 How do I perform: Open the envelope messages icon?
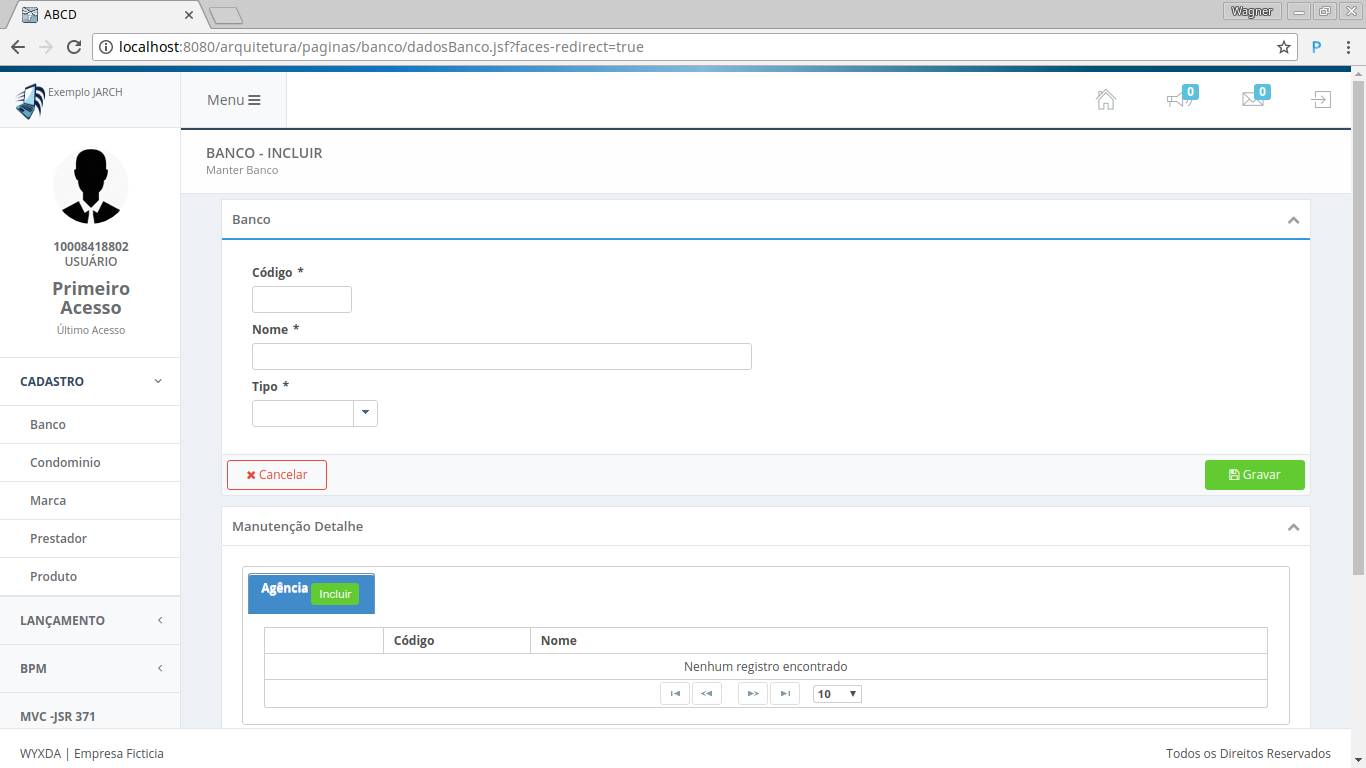[1252, 100]
